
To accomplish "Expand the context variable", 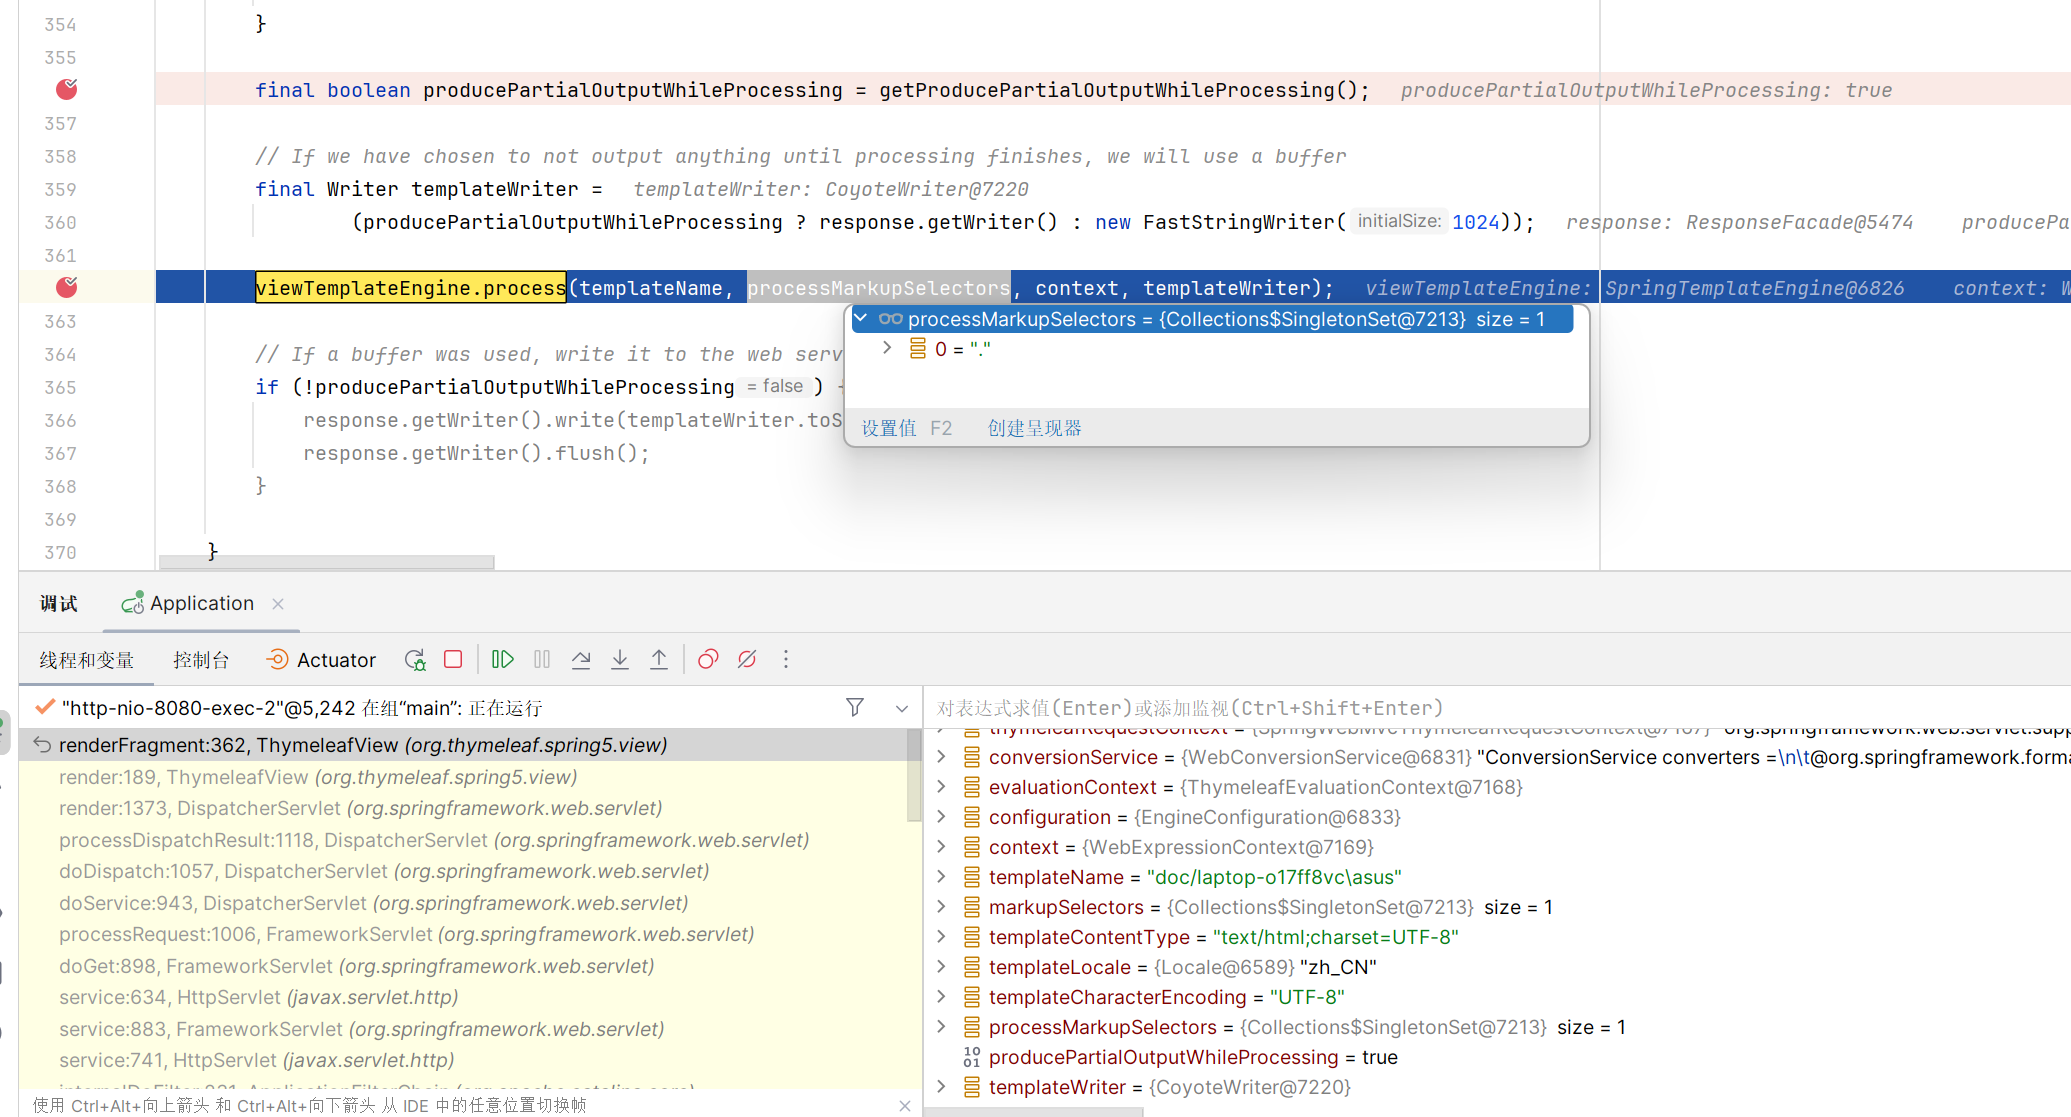I will 941,847.
